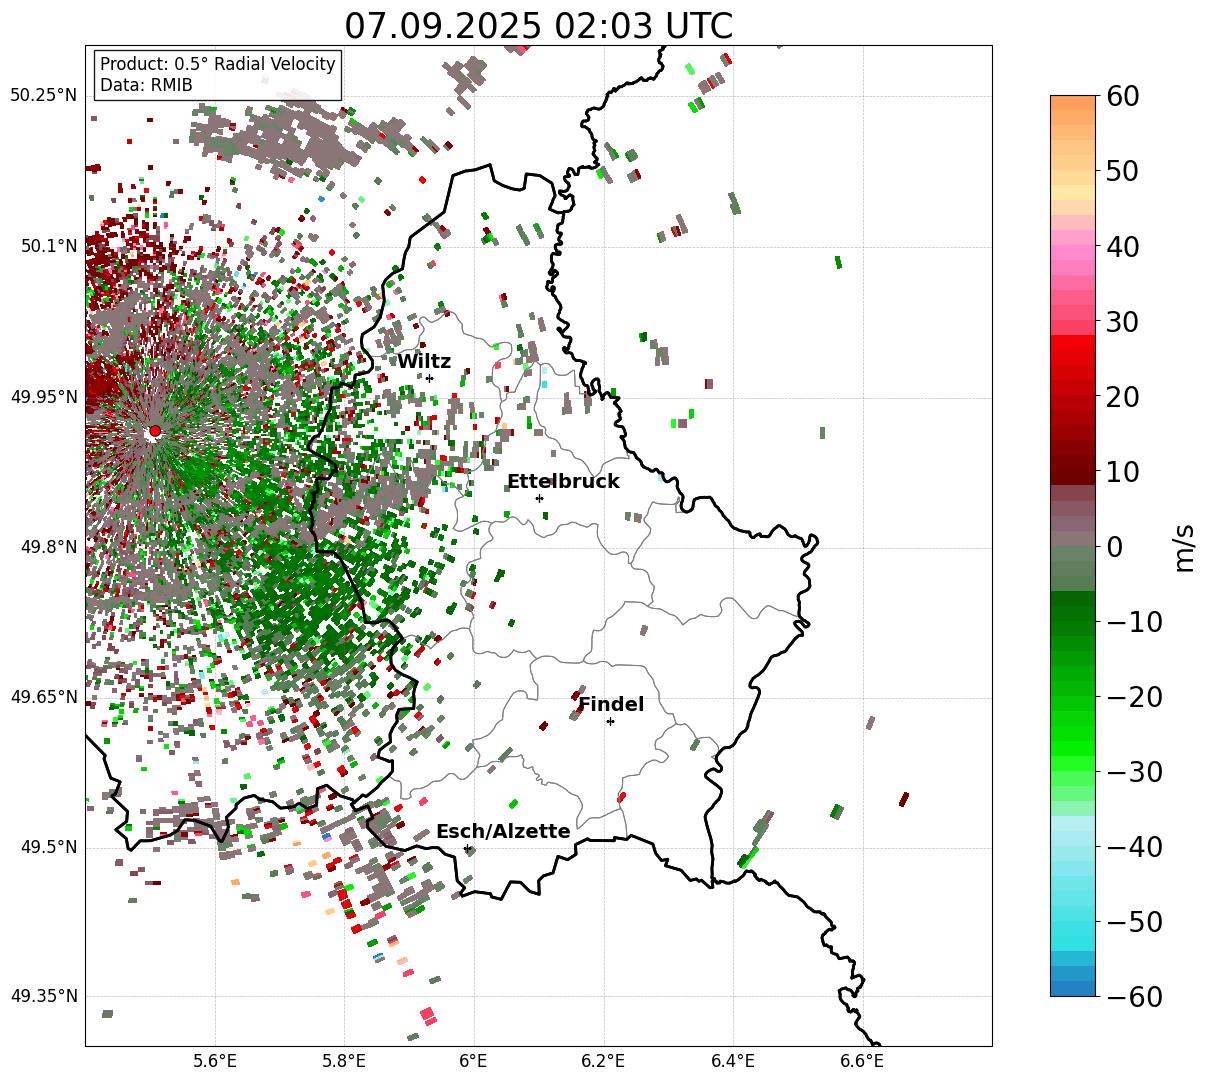Click the plot title 07.09.2025 02:03 UTC
Viewport: 1207px width, 1081px height.
(x=538, y=25)
